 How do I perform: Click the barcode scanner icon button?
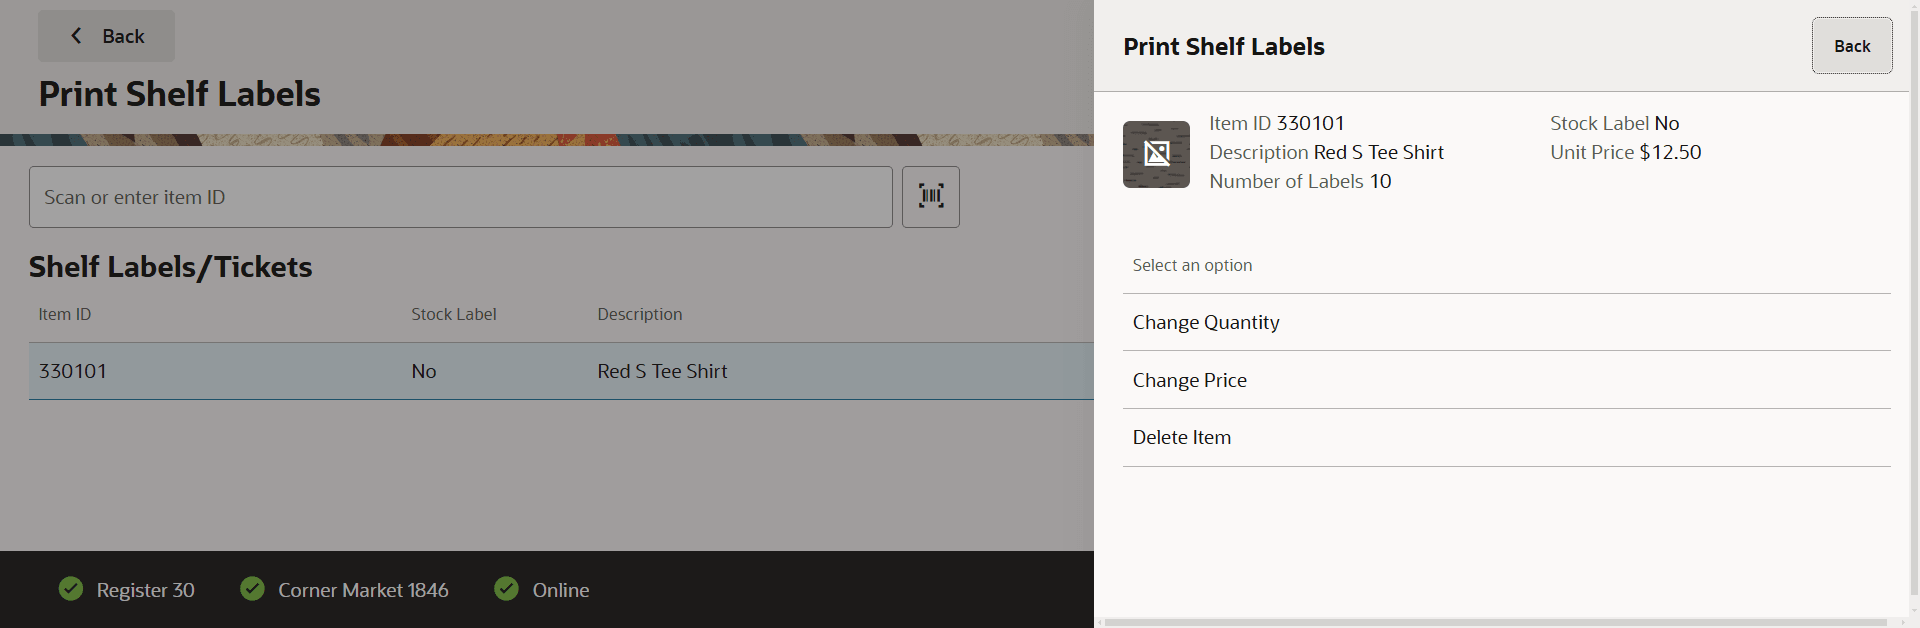pyautogui.click(x=930, y=197)
